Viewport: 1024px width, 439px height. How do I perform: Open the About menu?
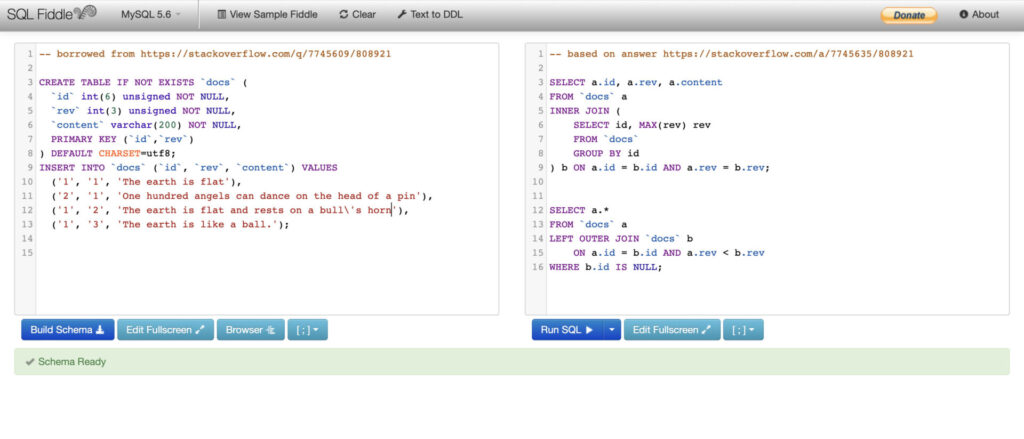pos(978,15)
